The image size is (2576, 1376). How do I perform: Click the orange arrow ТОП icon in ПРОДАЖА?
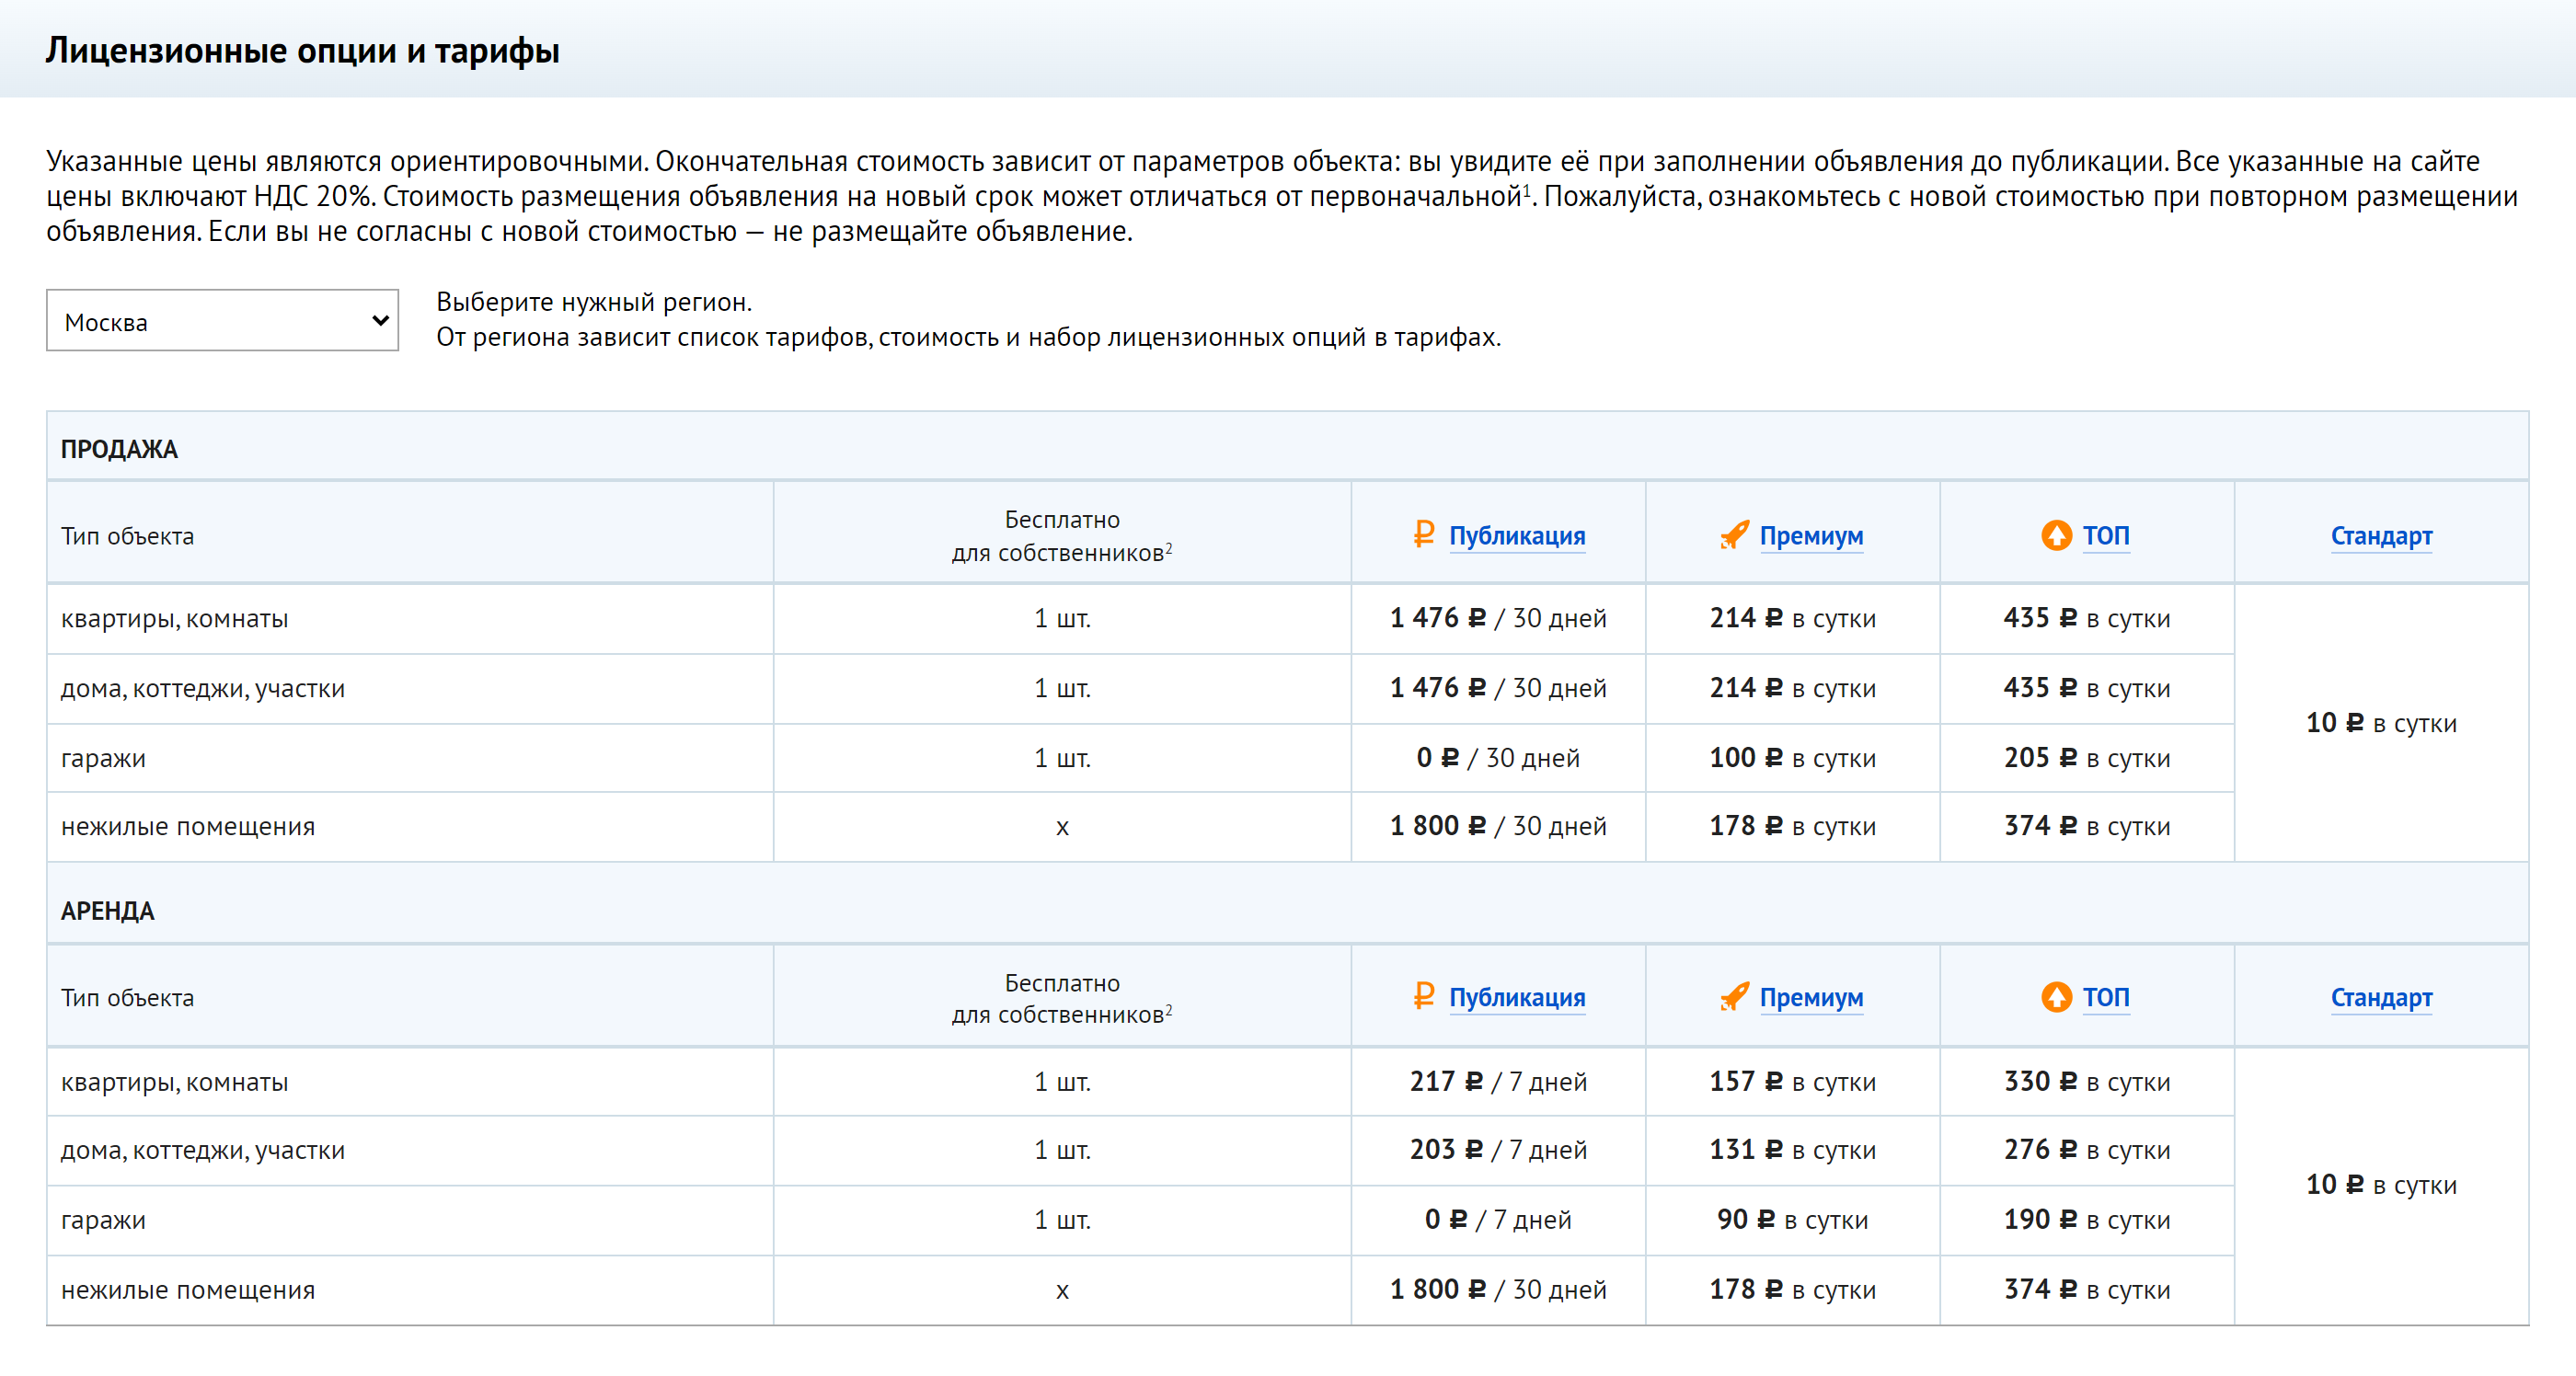point(2056,535)
